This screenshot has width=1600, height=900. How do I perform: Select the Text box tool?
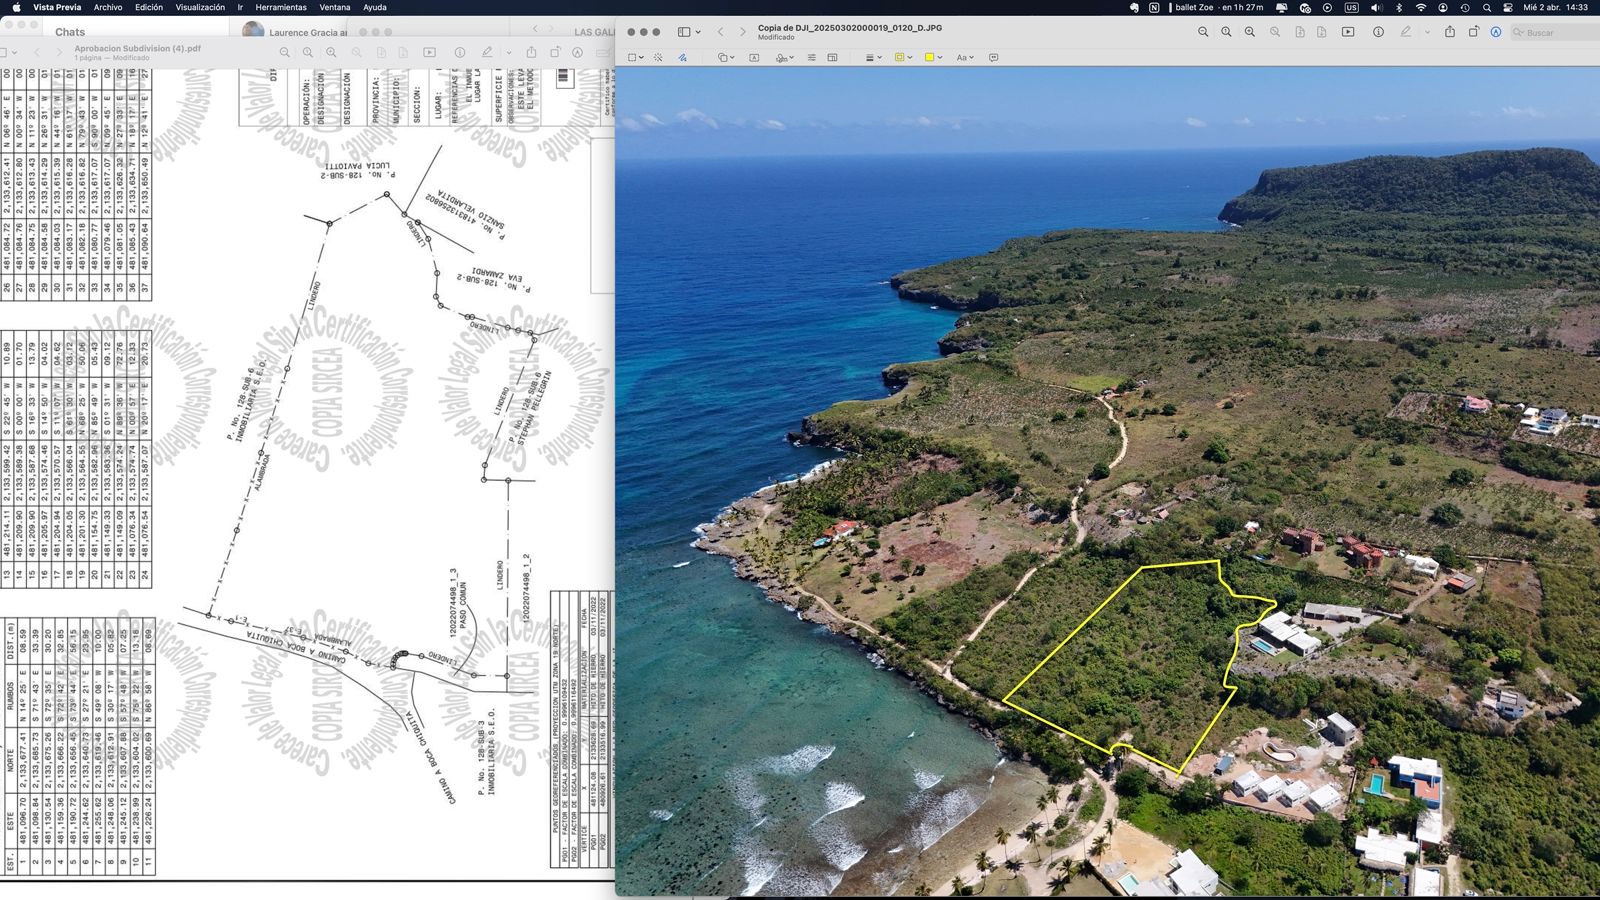754,57
